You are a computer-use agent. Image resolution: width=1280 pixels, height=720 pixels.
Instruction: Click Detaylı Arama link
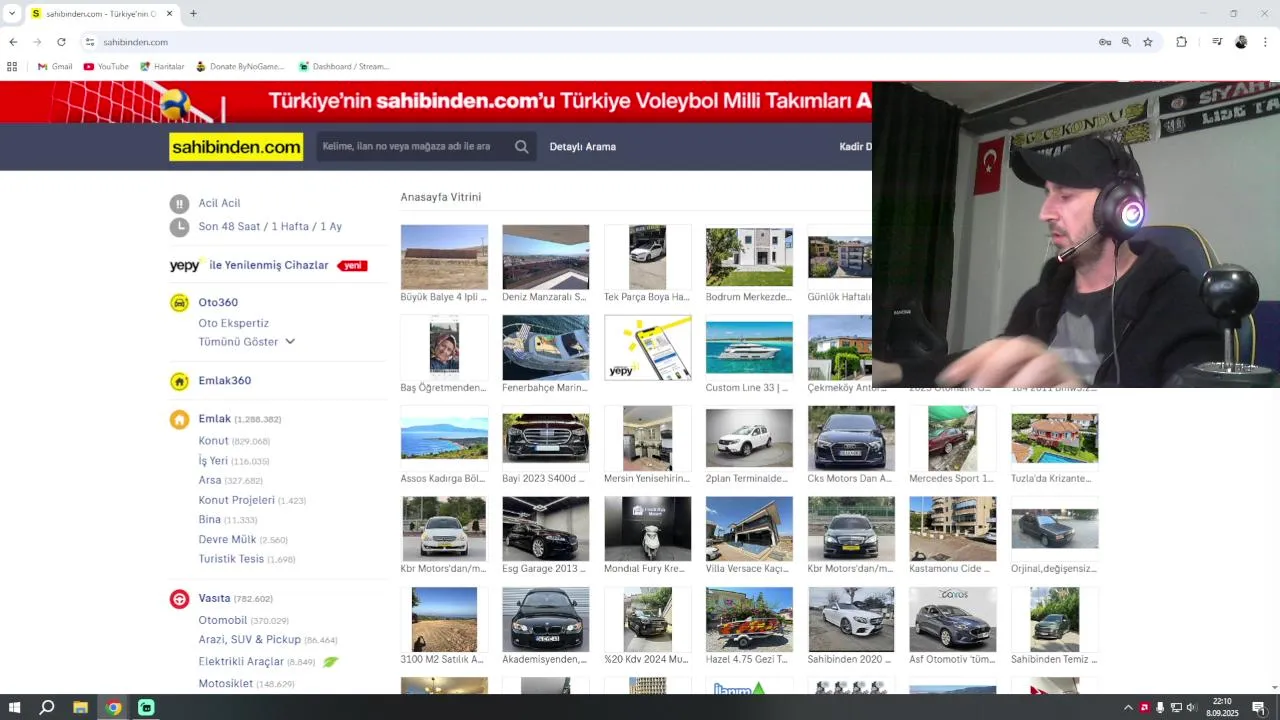pyautogui.click(x=583, y=147)
